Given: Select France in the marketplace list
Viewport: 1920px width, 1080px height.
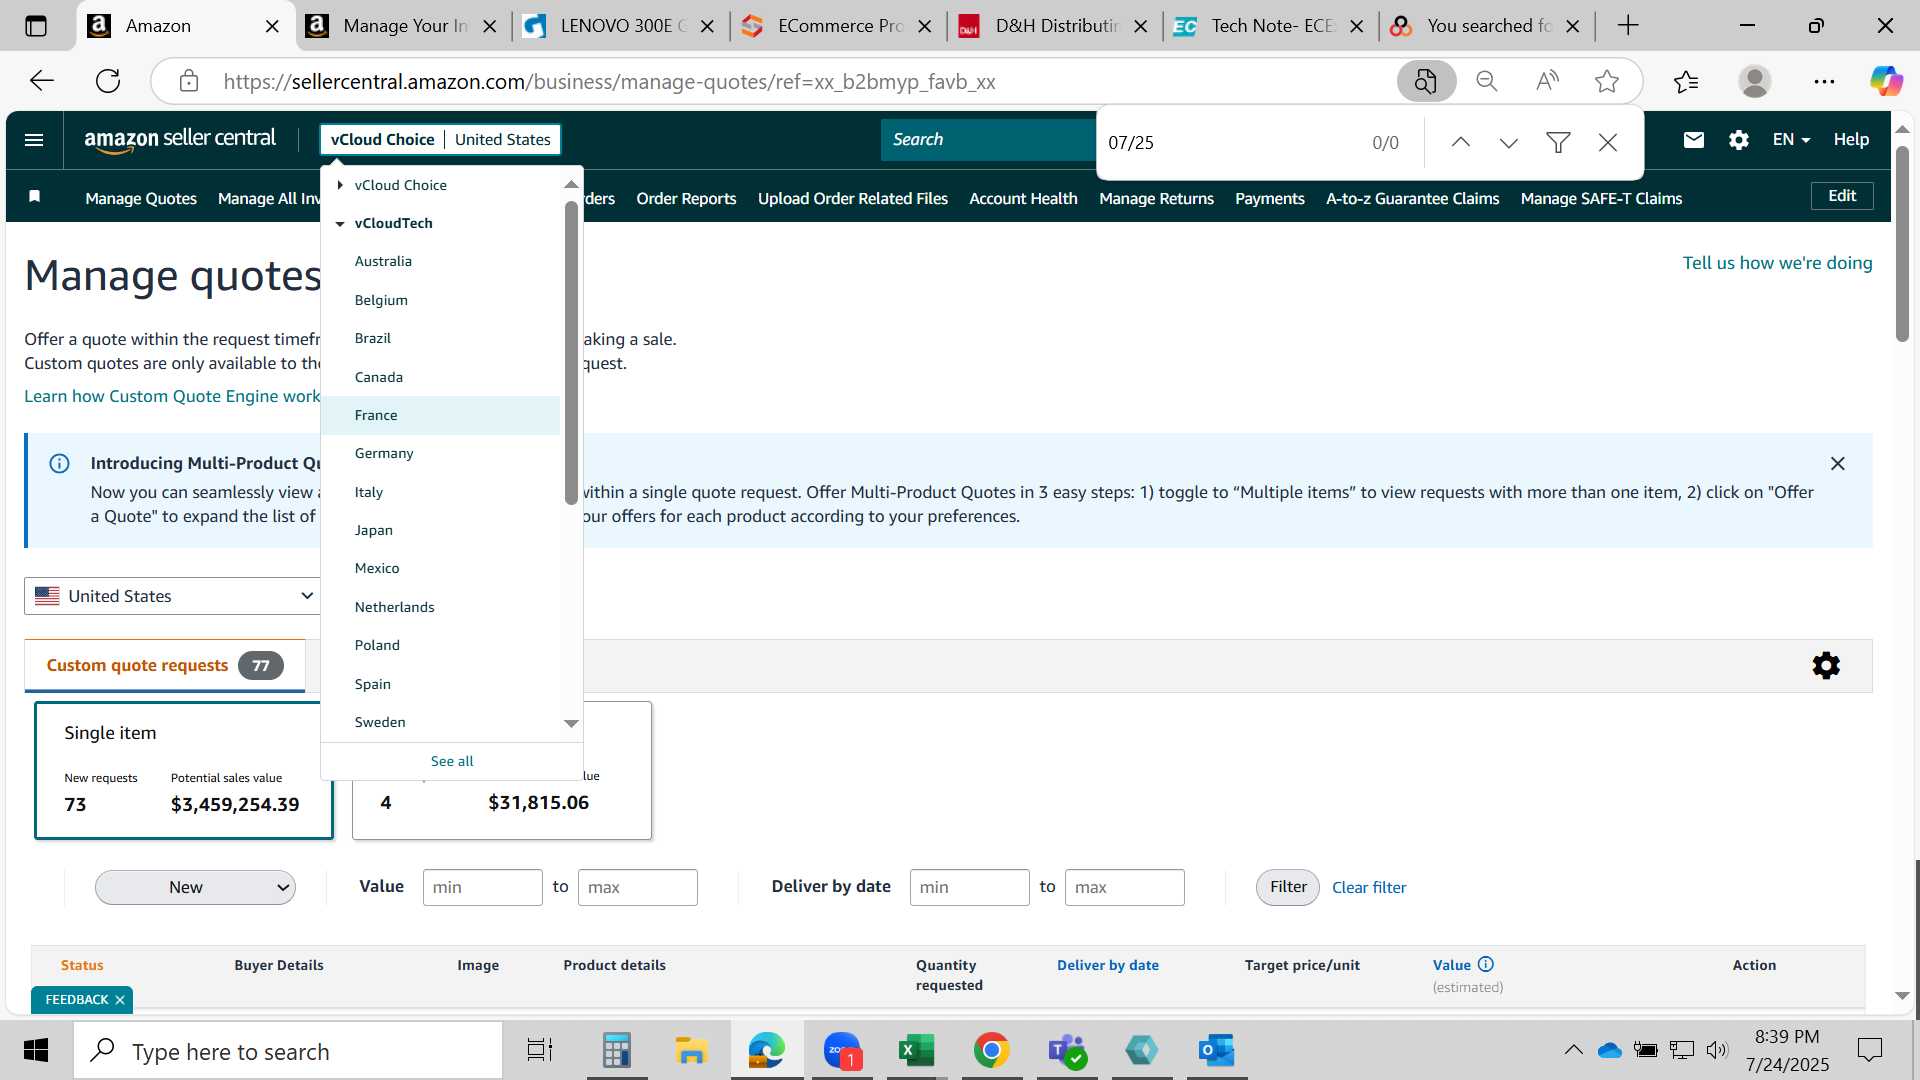Looking at the screenshot, I should click(x=440, y=415).
